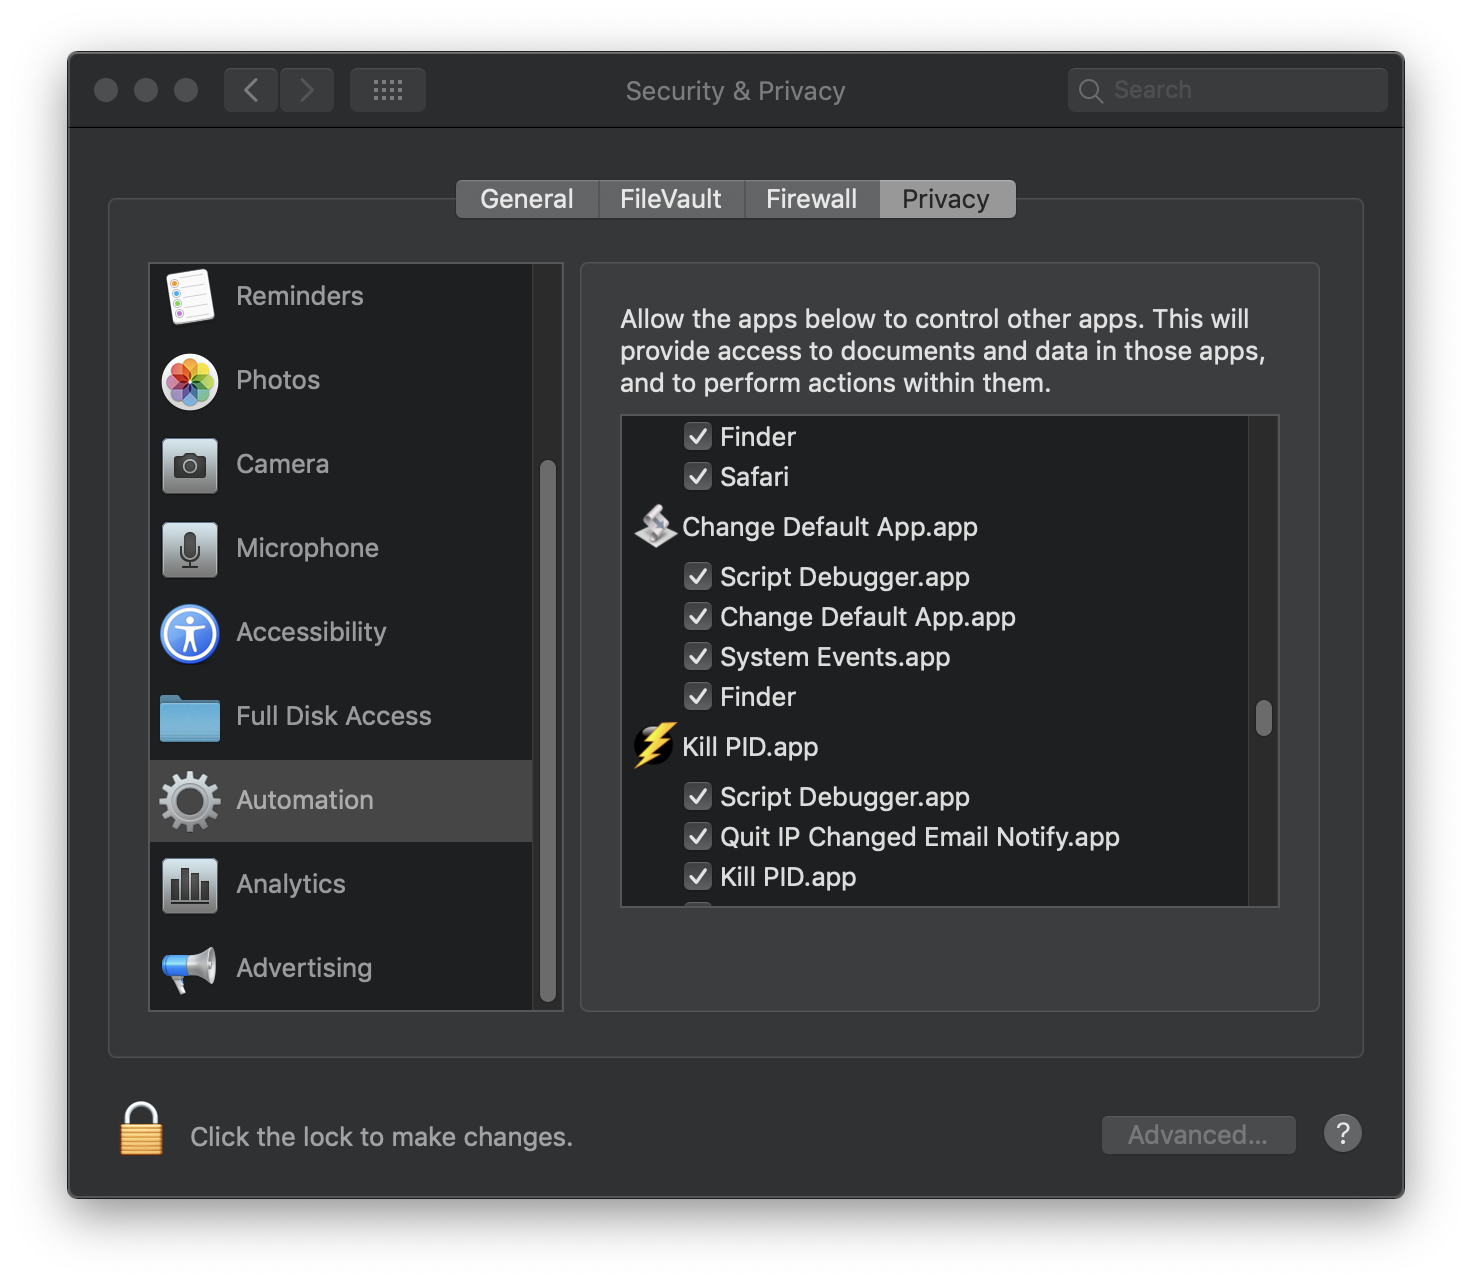Click the Advanced... button
This screenshot has width=1472, height=1282.
tap(1199, 1135)
